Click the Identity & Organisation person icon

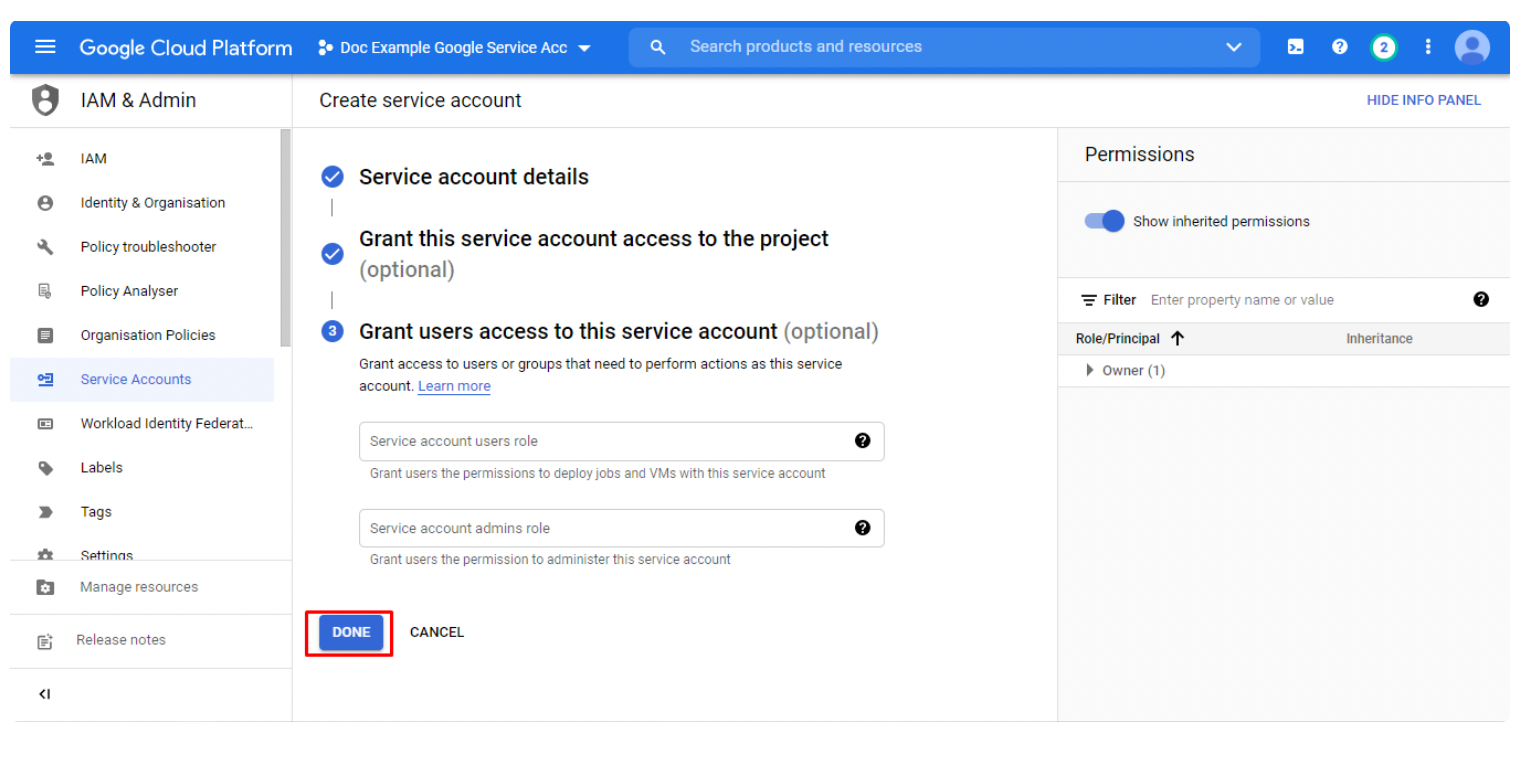point(45,203)
